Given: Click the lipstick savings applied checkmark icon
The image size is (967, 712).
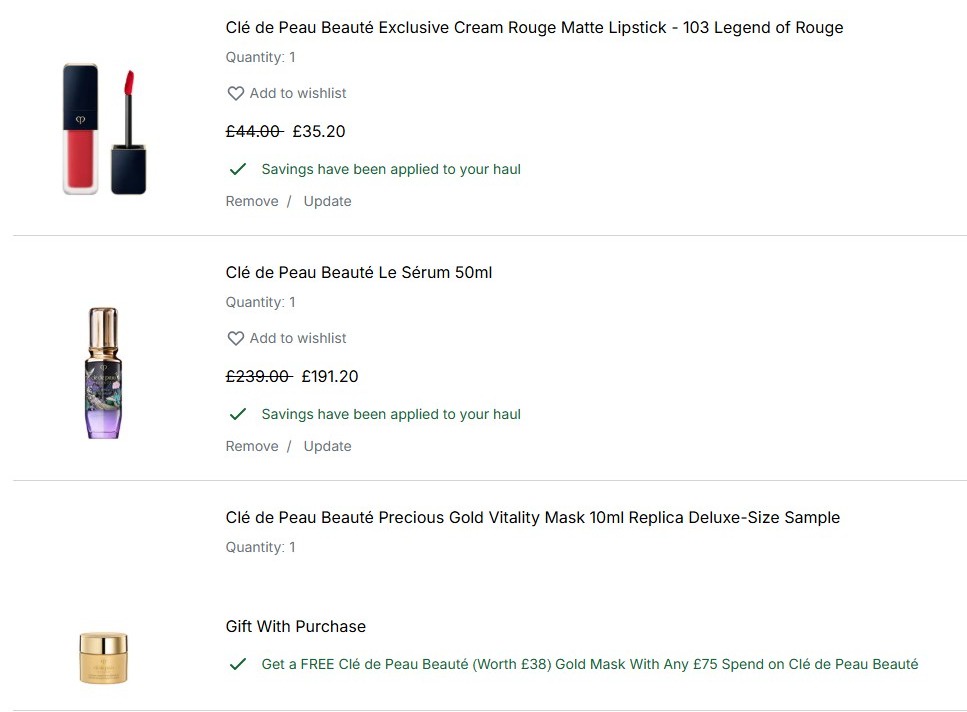Looking at the screenshot, I should click(x=238, y=169).
